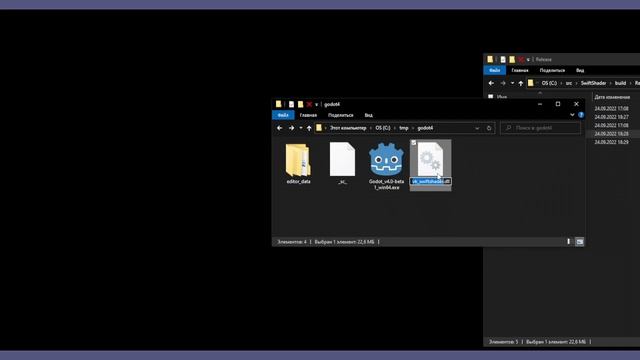Maximize the godot4 window

pos(558,104)
